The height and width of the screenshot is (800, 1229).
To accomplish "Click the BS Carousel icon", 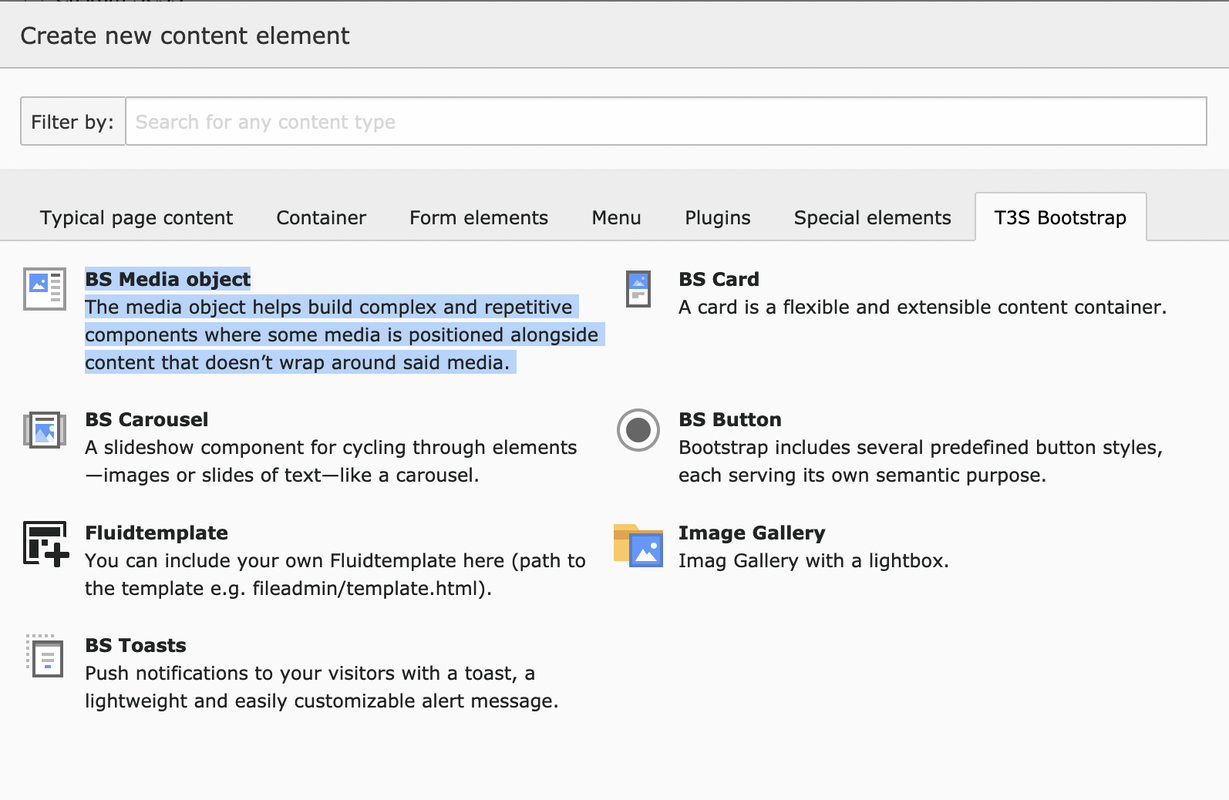I will pos(44,430).
